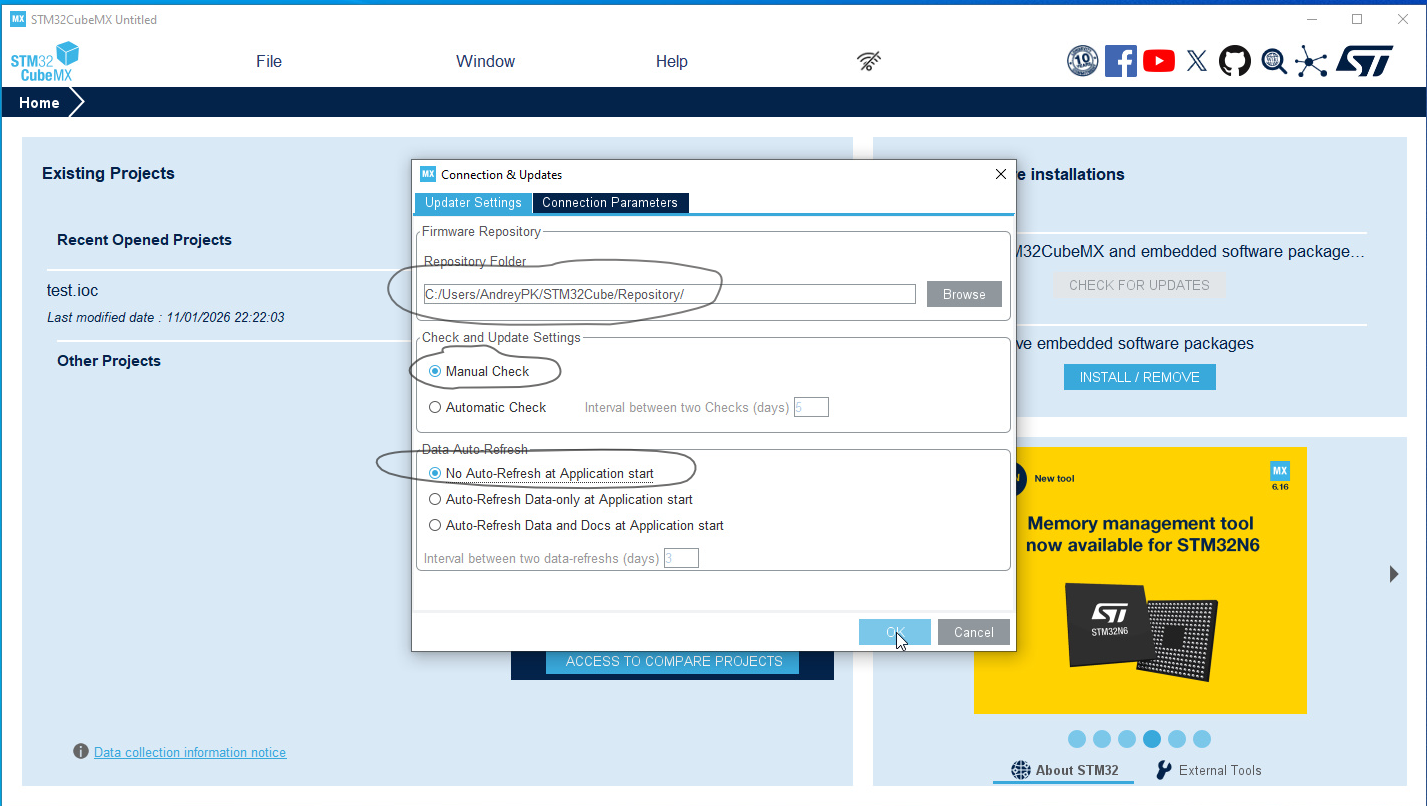The image size is (1427, 806).
Task: Open the recent project test.ioc
Action: [x=73, y=291]
